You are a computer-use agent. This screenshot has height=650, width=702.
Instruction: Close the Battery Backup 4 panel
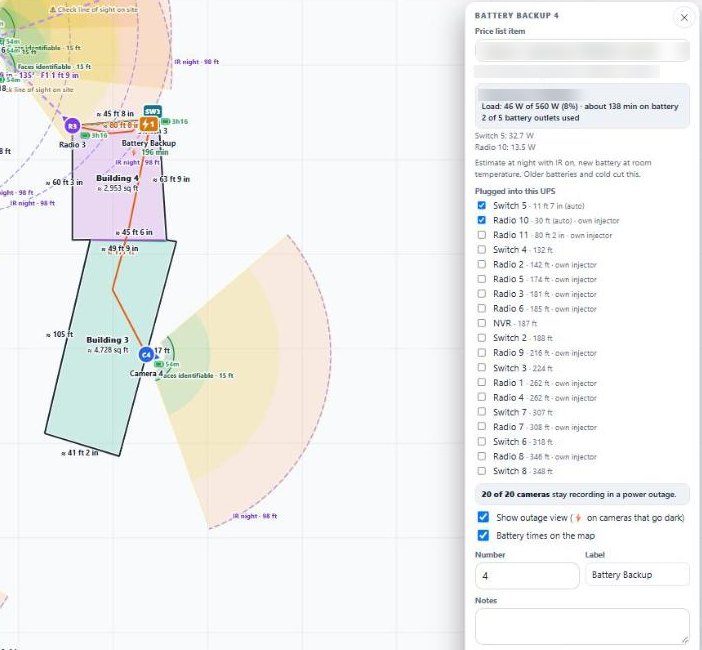pyautogui.click(x=684, y=17)
